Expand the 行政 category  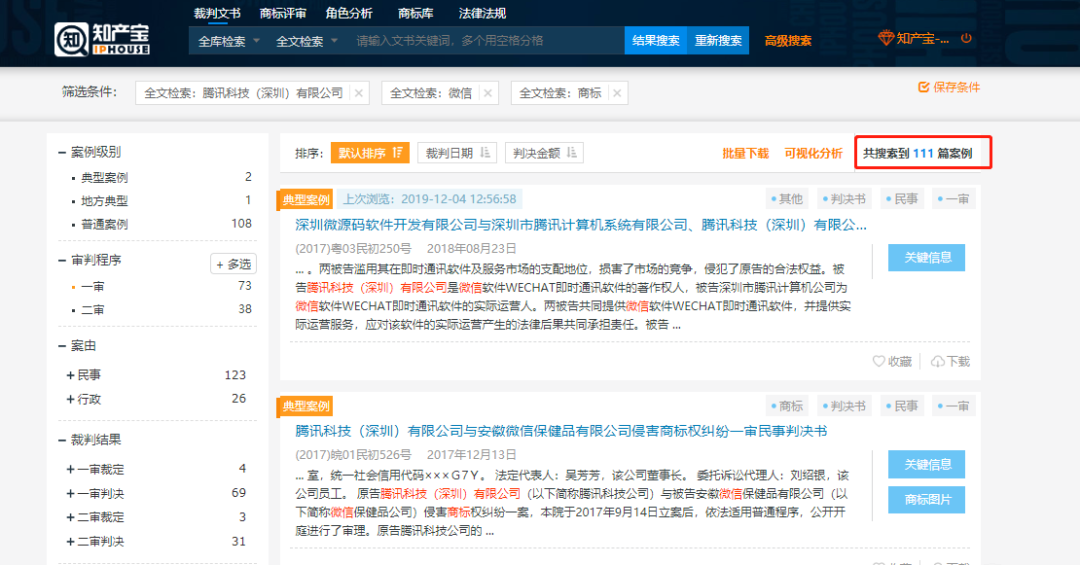pyautogui.click(x=70, y=399)
